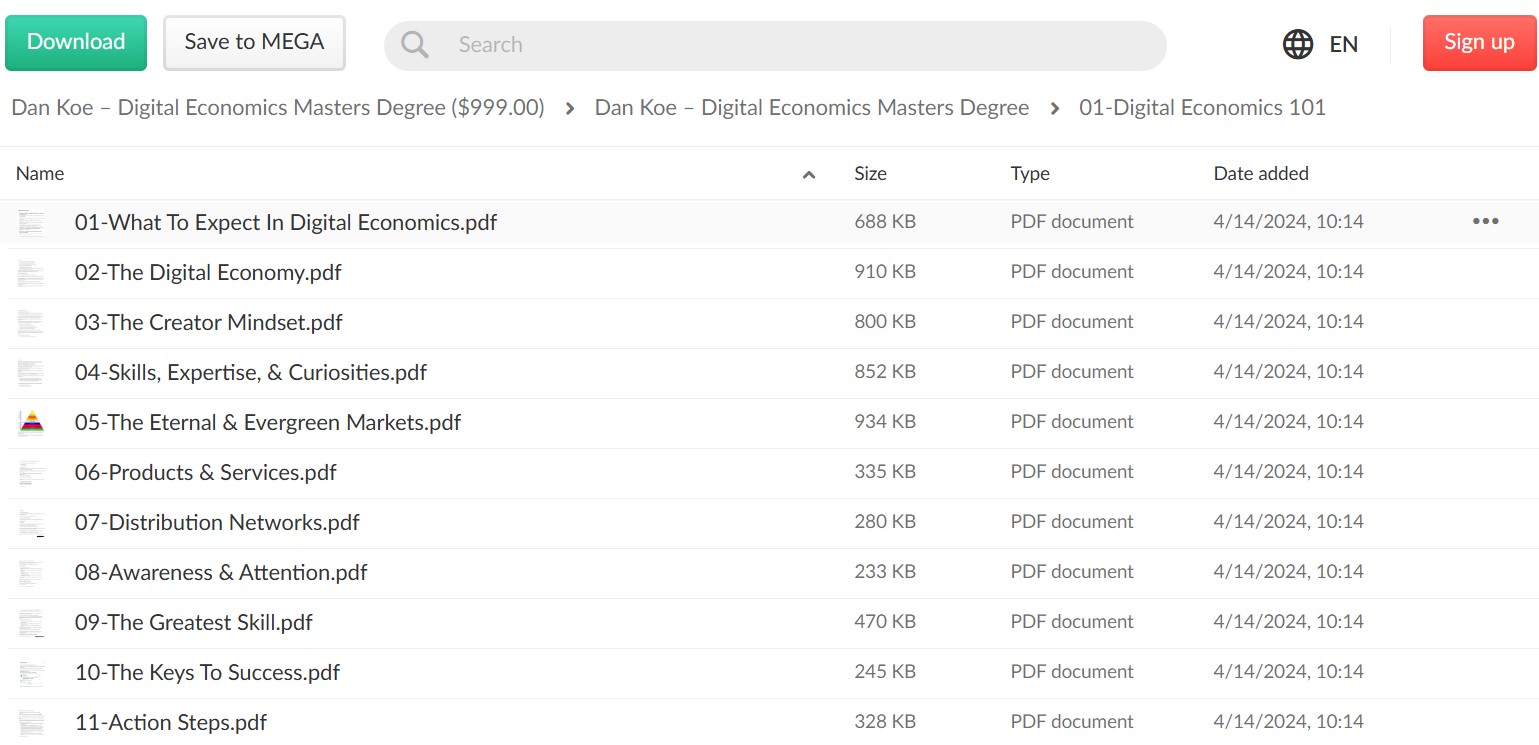Select the 03-The Creator Mindset.pdf file
The height and width of the screenshot is (745, 1539).
pos(769,322)
